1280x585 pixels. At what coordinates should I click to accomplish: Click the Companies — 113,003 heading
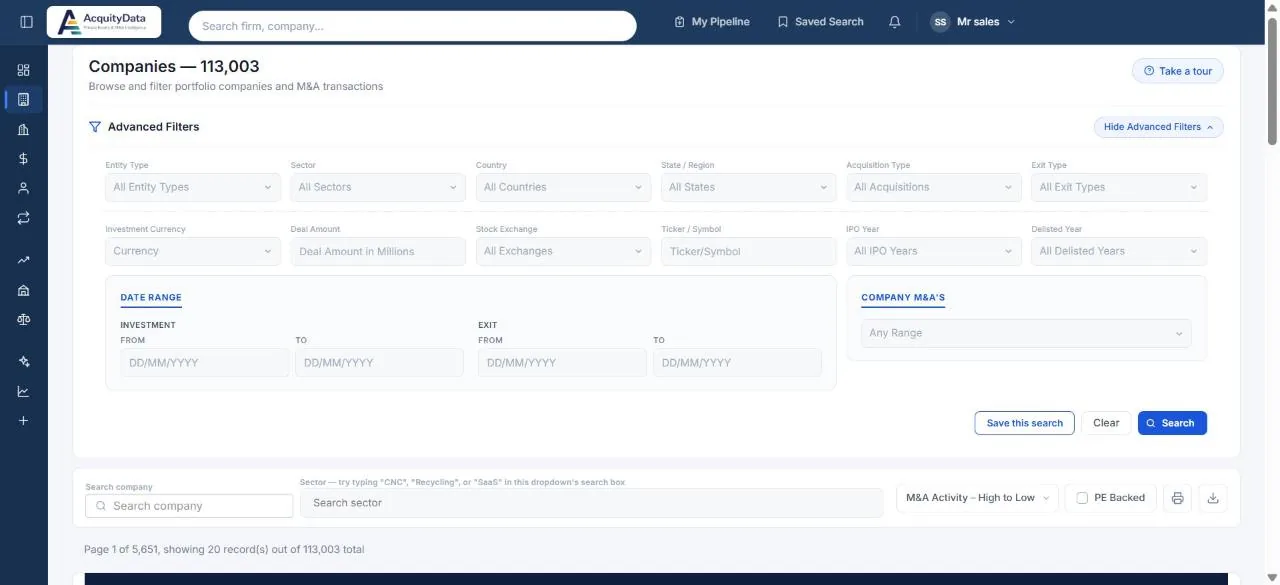(174, 66)
